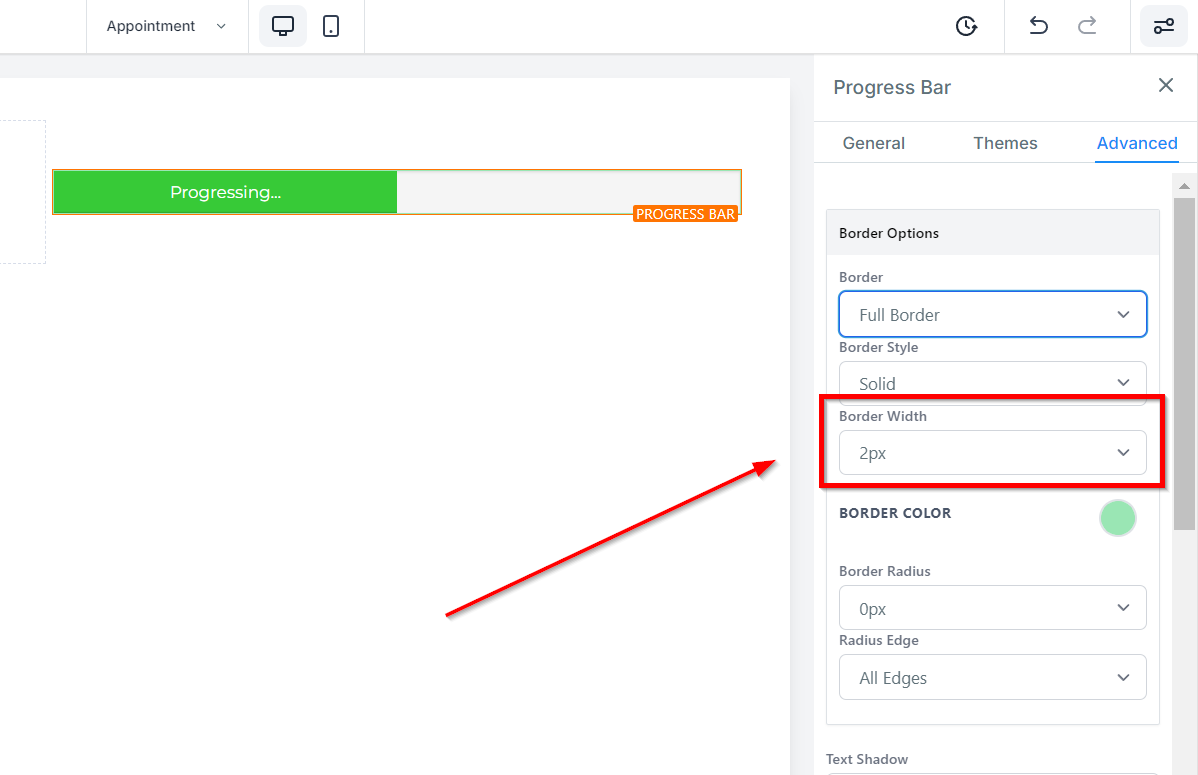Open the settings sliders icon

point(1164,26)
